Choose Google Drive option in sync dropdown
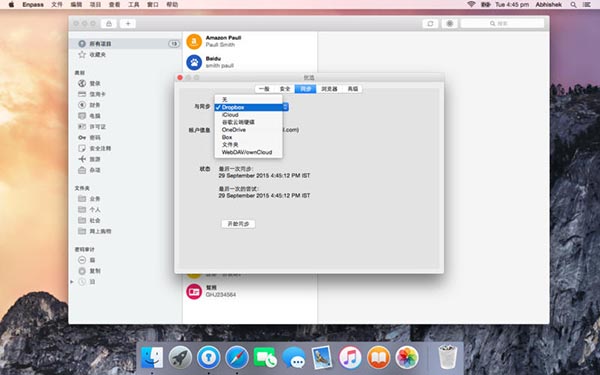Image resolution: width=600 pixels, height=375 pixels. pyautogui.click(x=248, y=122)
